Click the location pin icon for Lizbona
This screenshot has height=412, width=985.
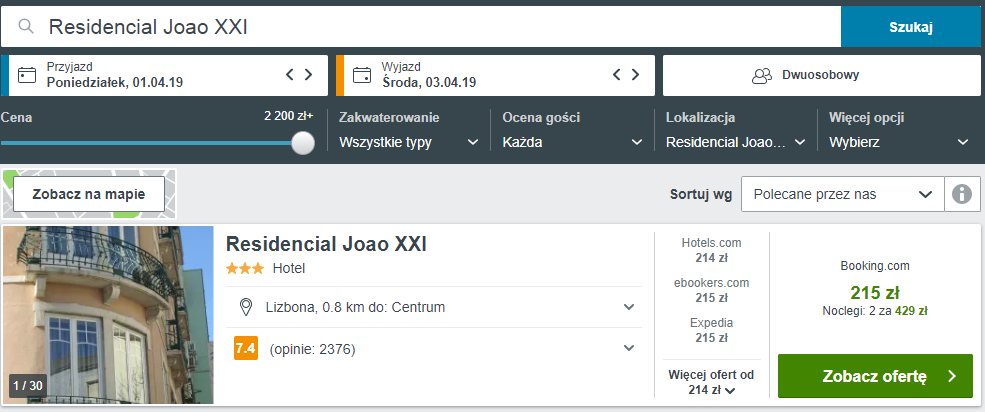click(246, 307)
